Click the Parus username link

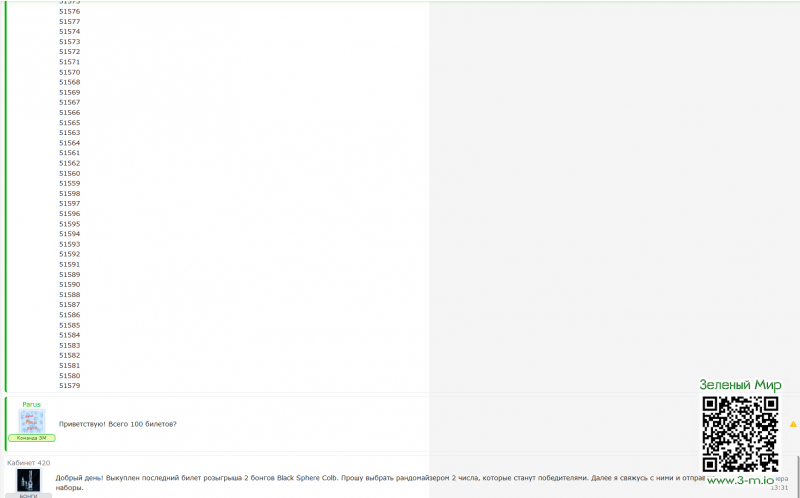tap(31, 404)
